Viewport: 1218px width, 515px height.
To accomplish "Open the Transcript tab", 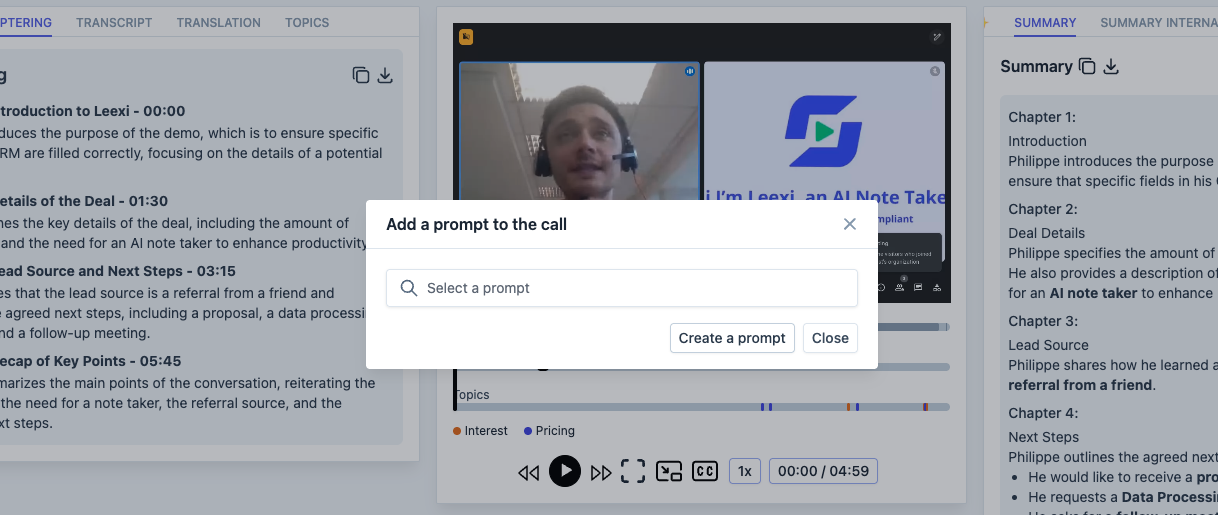I will 114,22.
